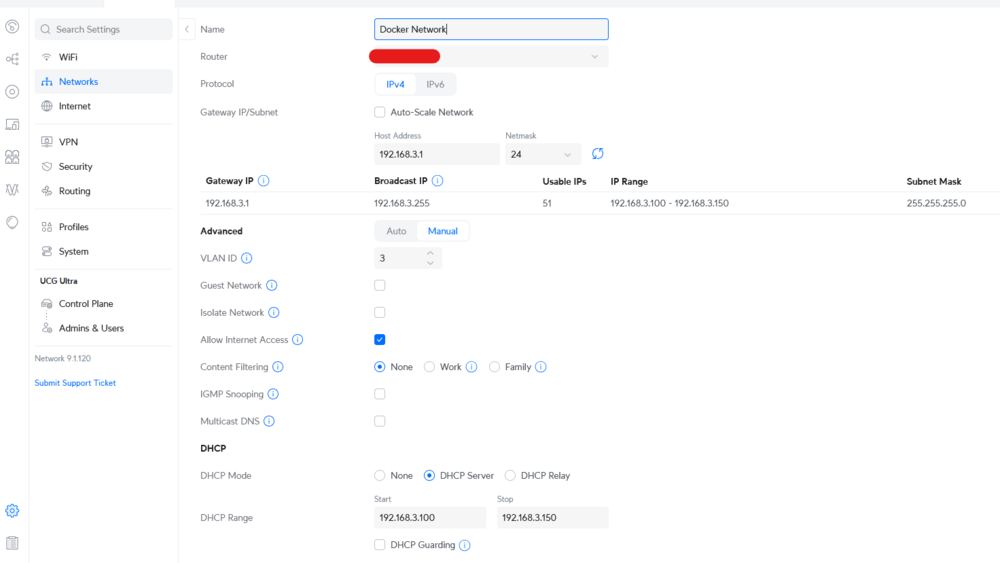Open Control Plane page
Screen dimensions: 1000x563
[x=103, y=304]
